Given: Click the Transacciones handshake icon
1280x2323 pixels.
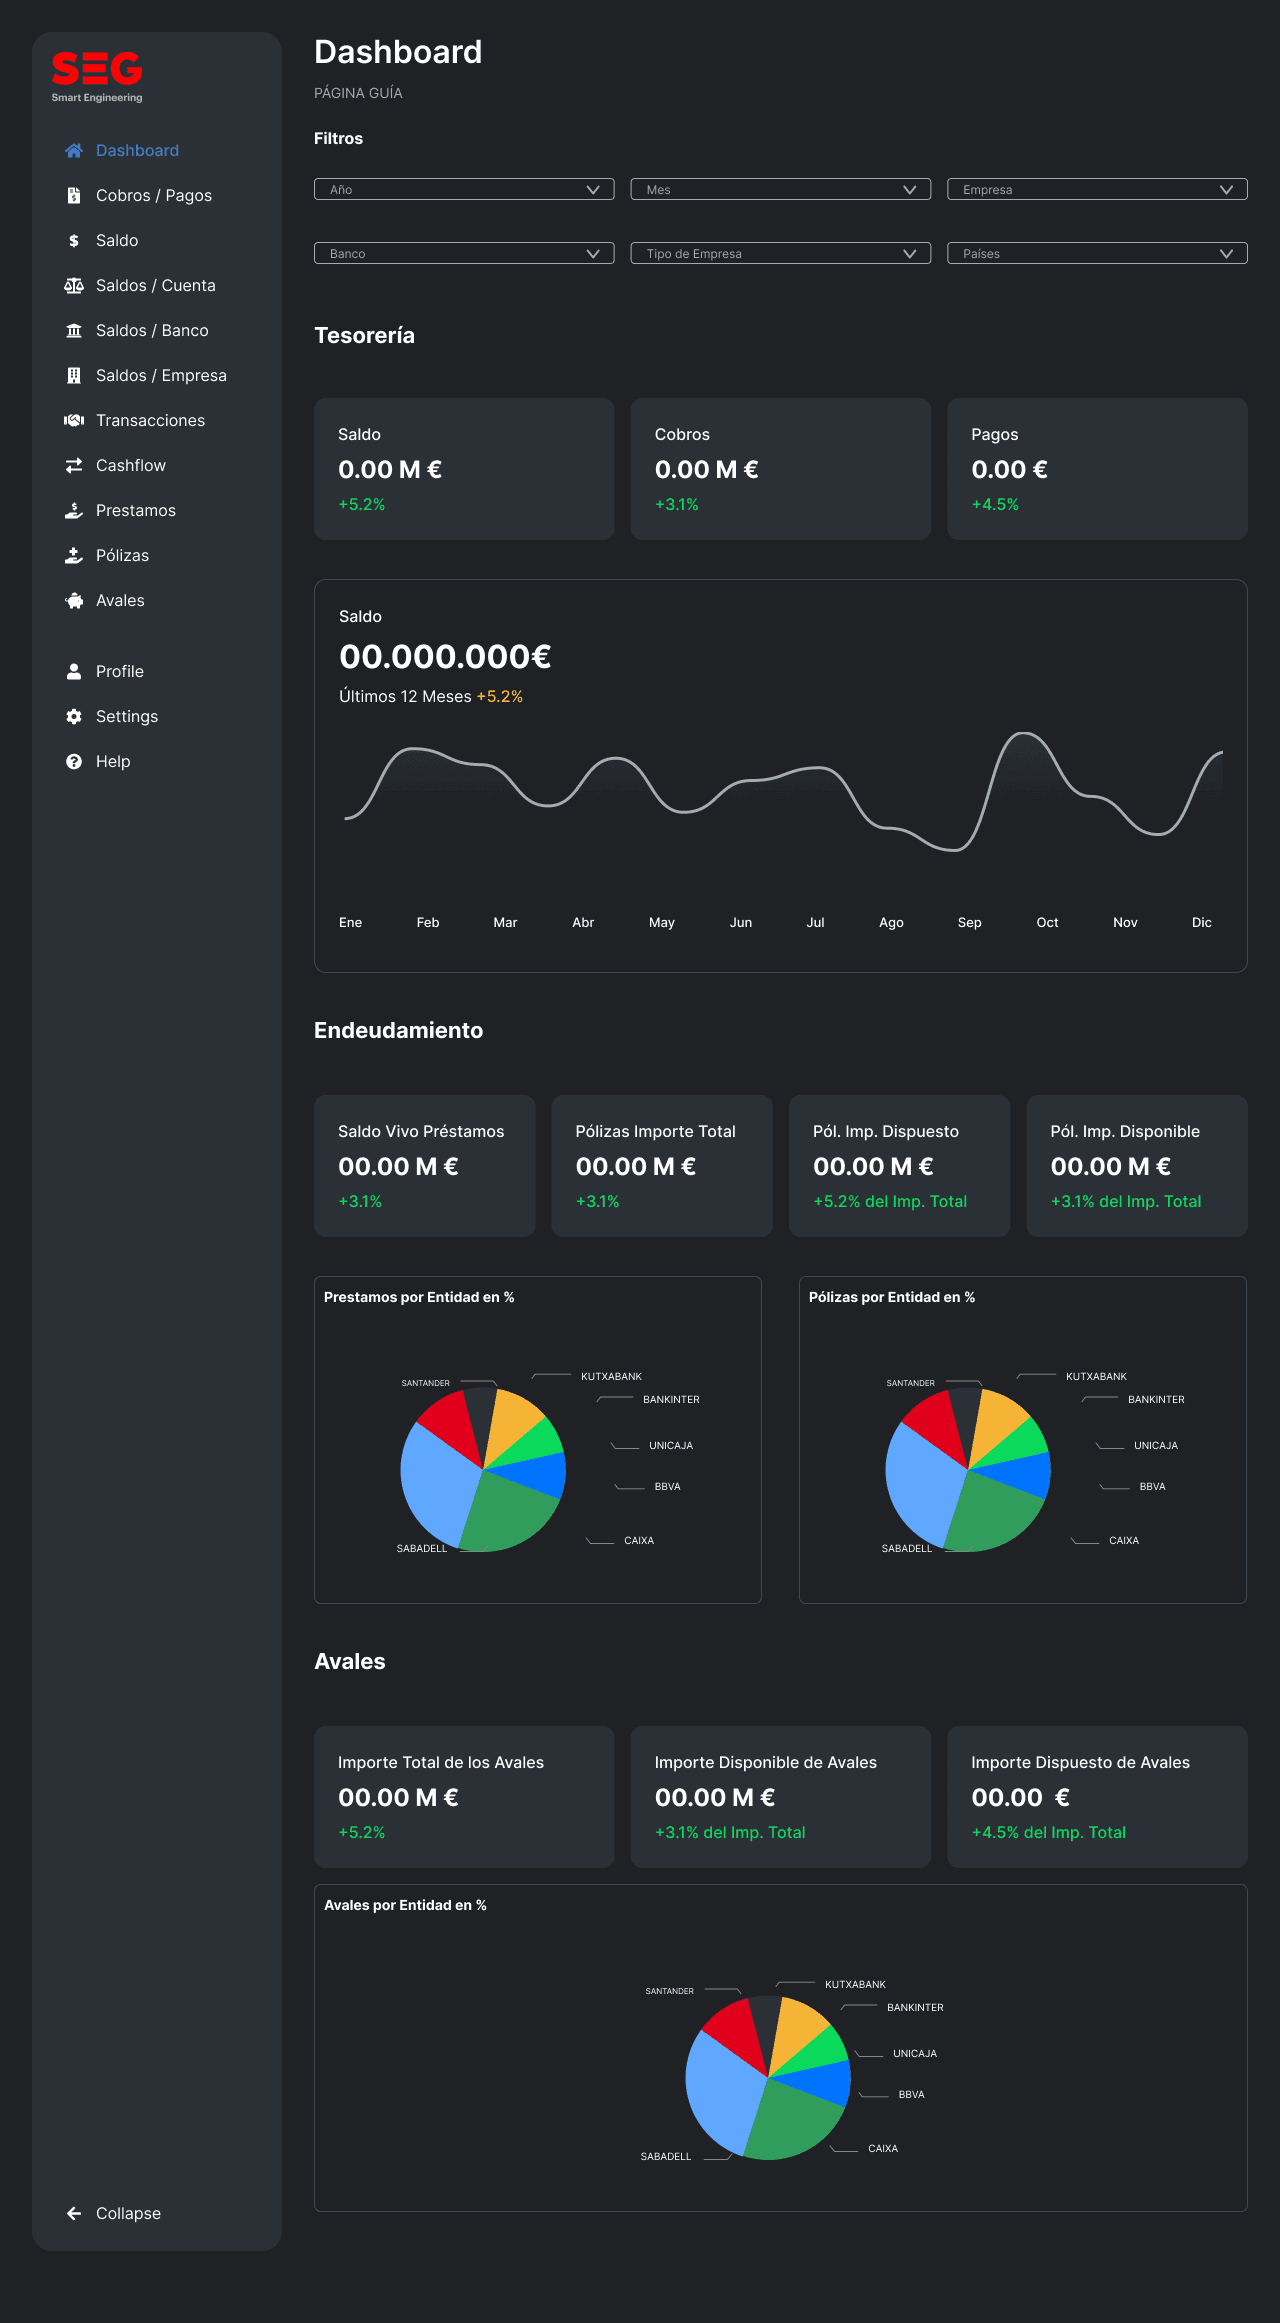Looking at the screenshot, I should point(74,421).
